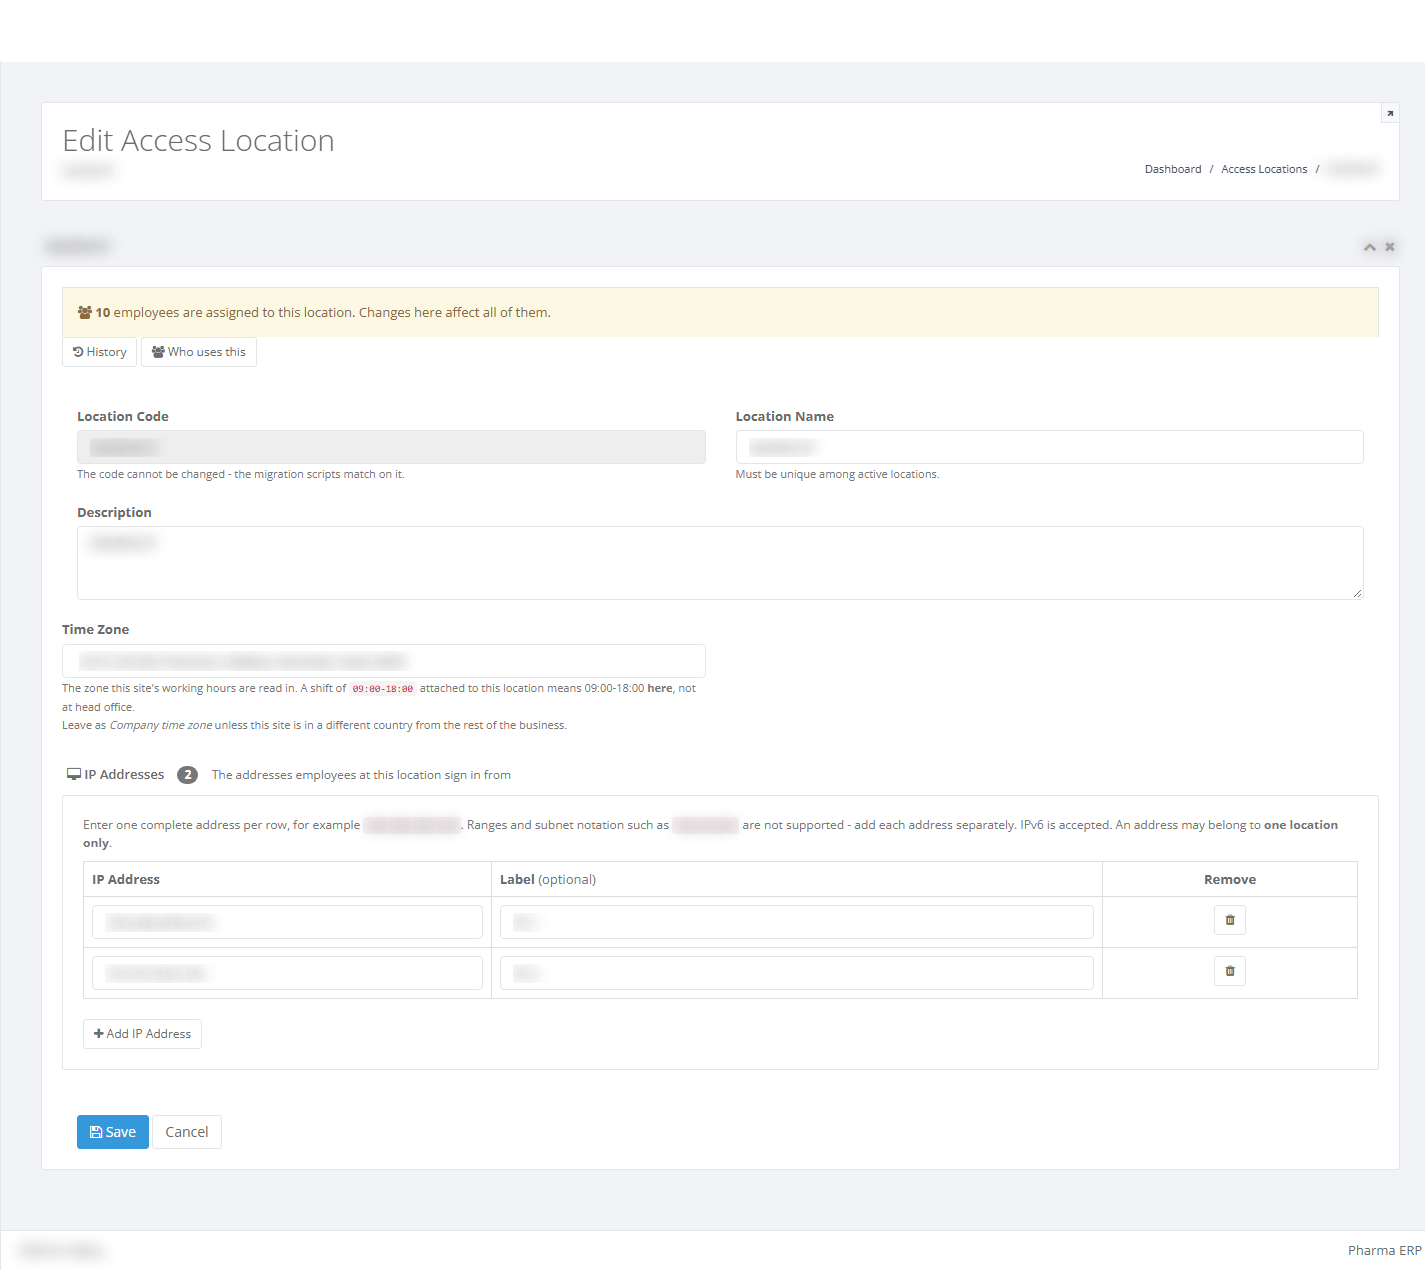Screen dimensions: 1425x1270
Task: Remove the first IP address row via trash icon
Action: point(1230,920)
